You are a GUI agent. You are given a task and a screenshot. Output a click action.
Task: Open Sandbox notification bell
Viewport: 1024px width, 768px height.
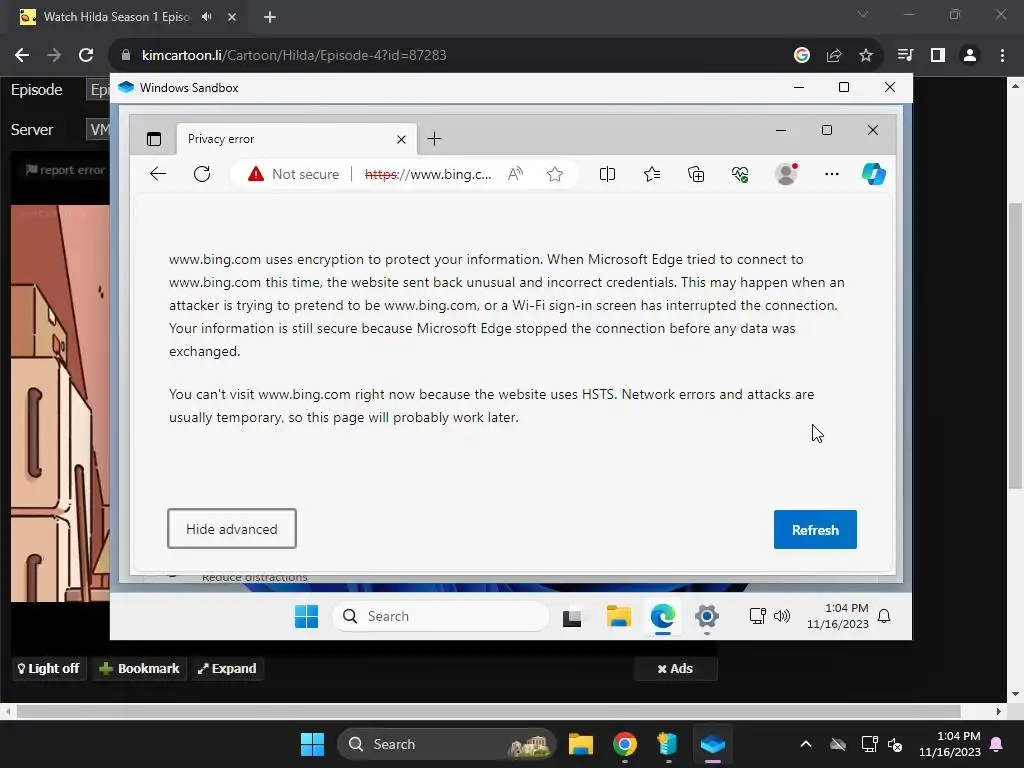pos(884,616)
